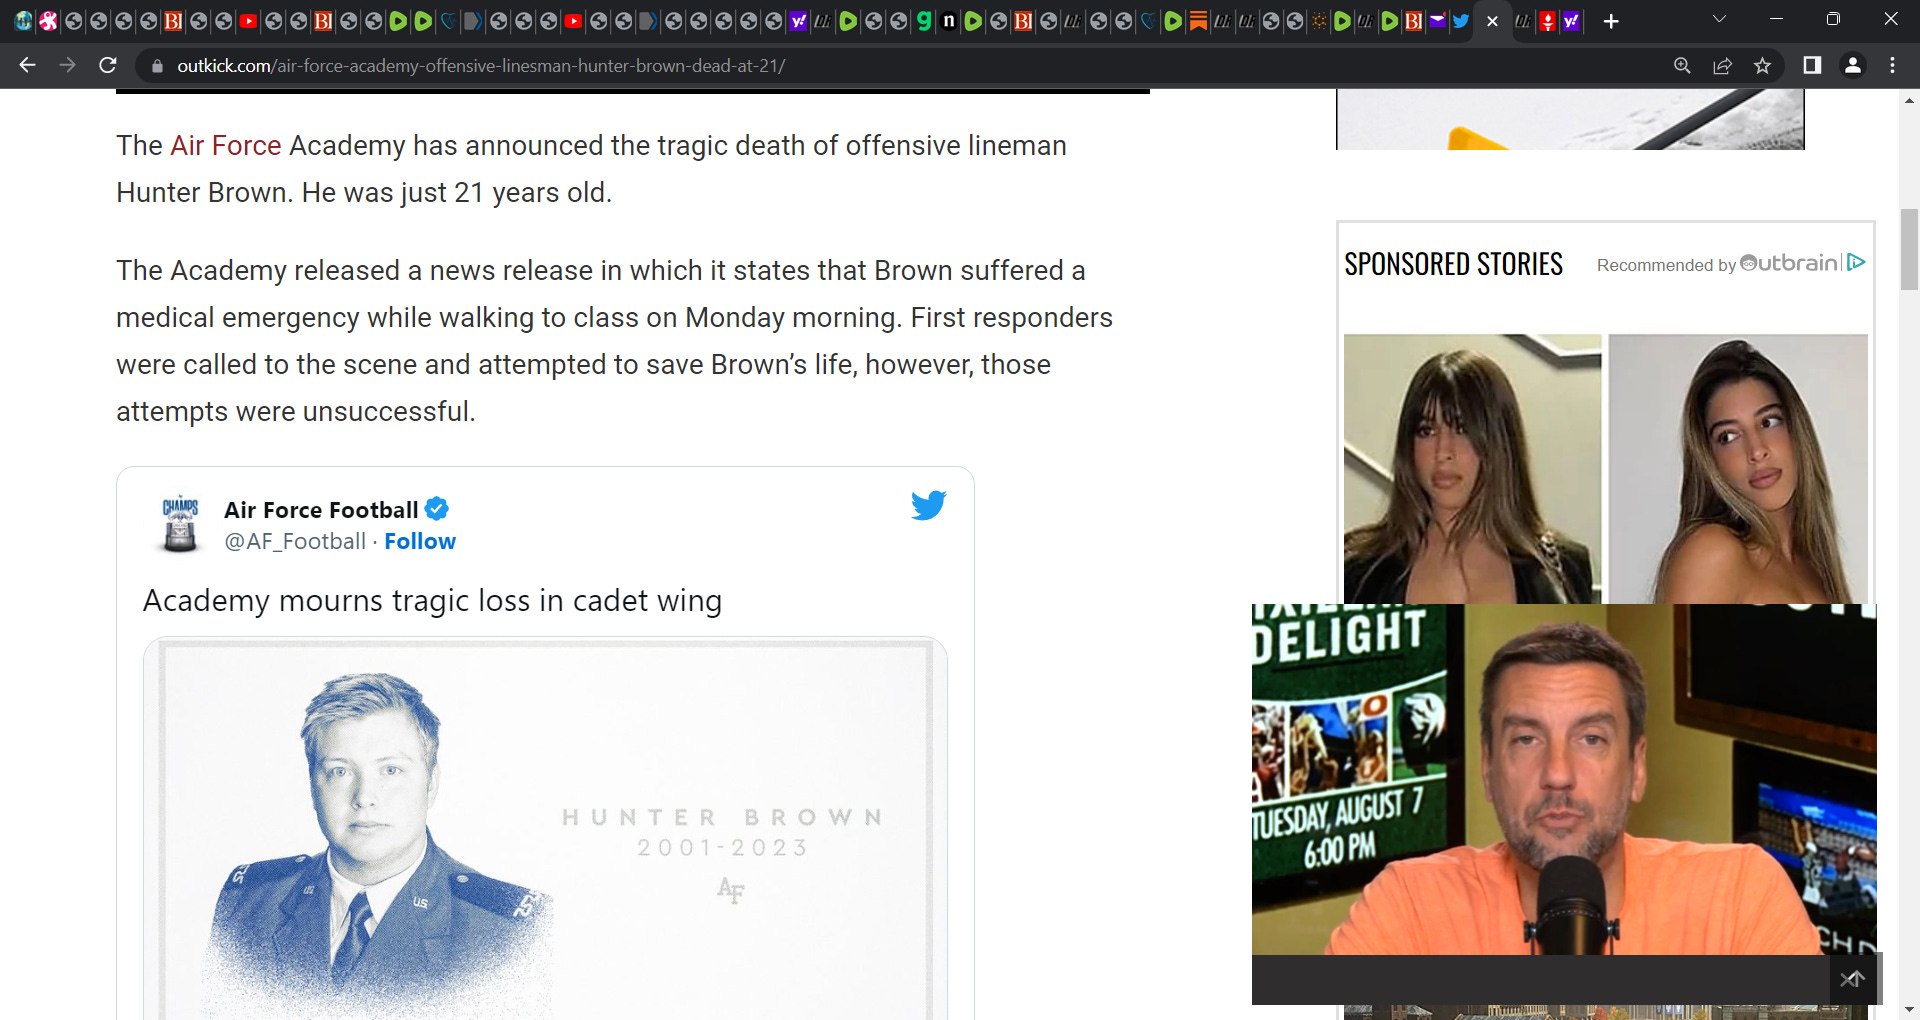Click the Recommended by Outbrain link
Screen dimensions: 1920x1020
(1718, 264)
